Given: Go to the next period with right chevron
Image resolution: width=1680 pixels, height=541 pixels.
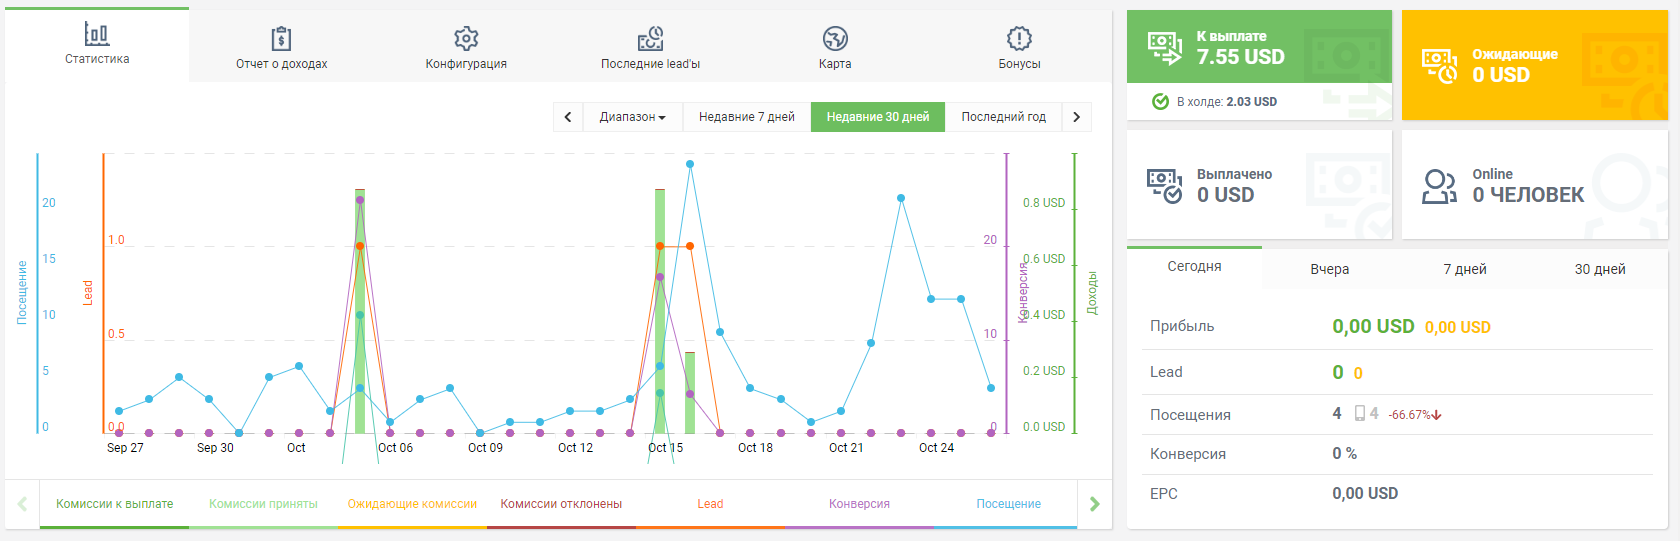Looking at the screenshot, I should (x=1076, y=117).
